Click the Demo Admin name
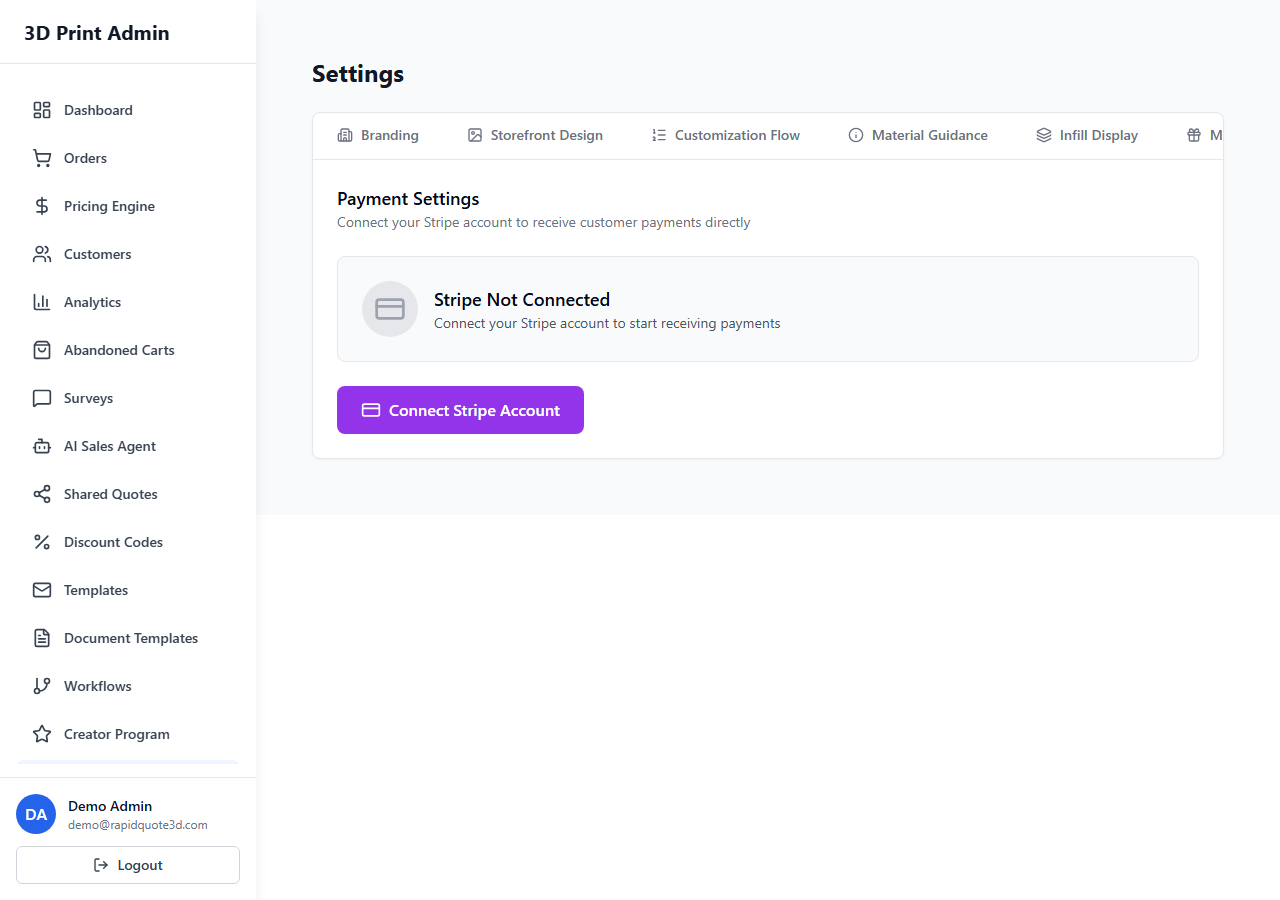This screenshot has width=1280, height=900. click(x=110, y=806)
